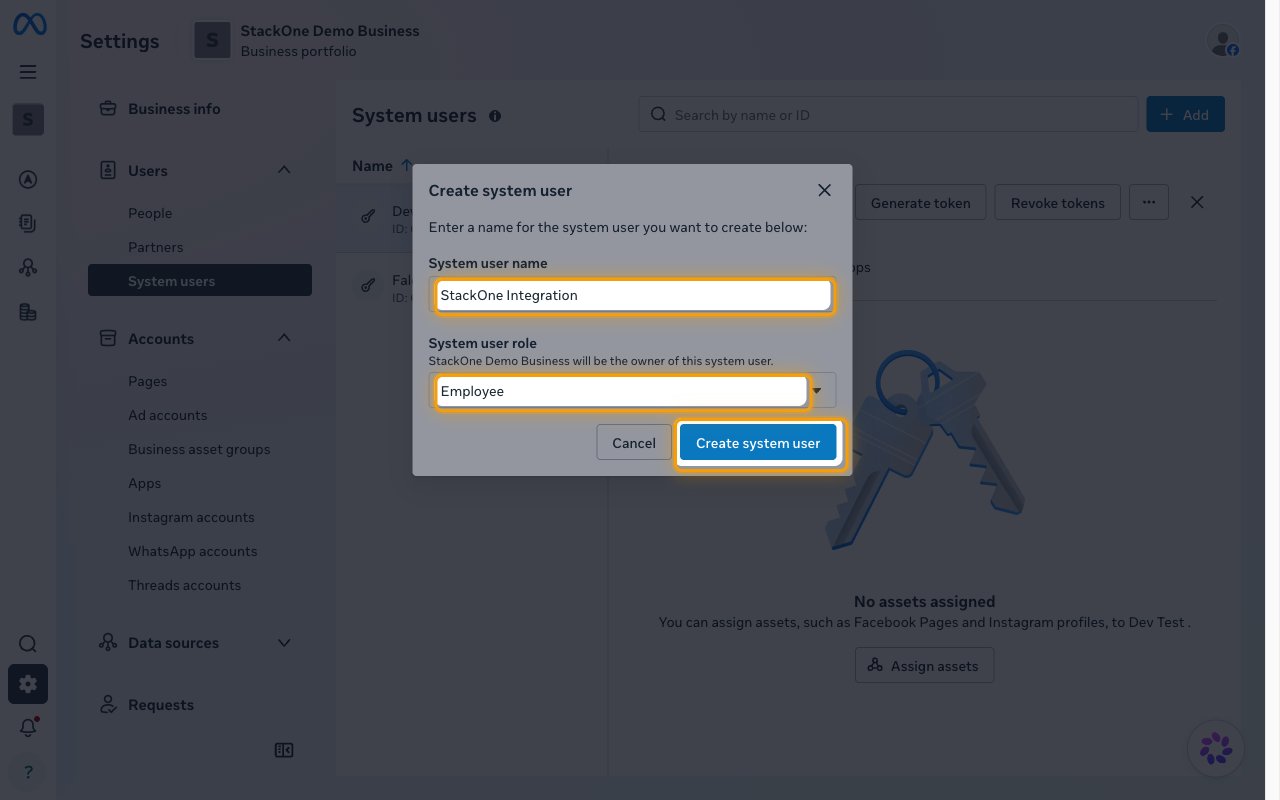Open Ad accounts under Accounts
This screenshot has width=1280, height=800.
coord(168,415)
